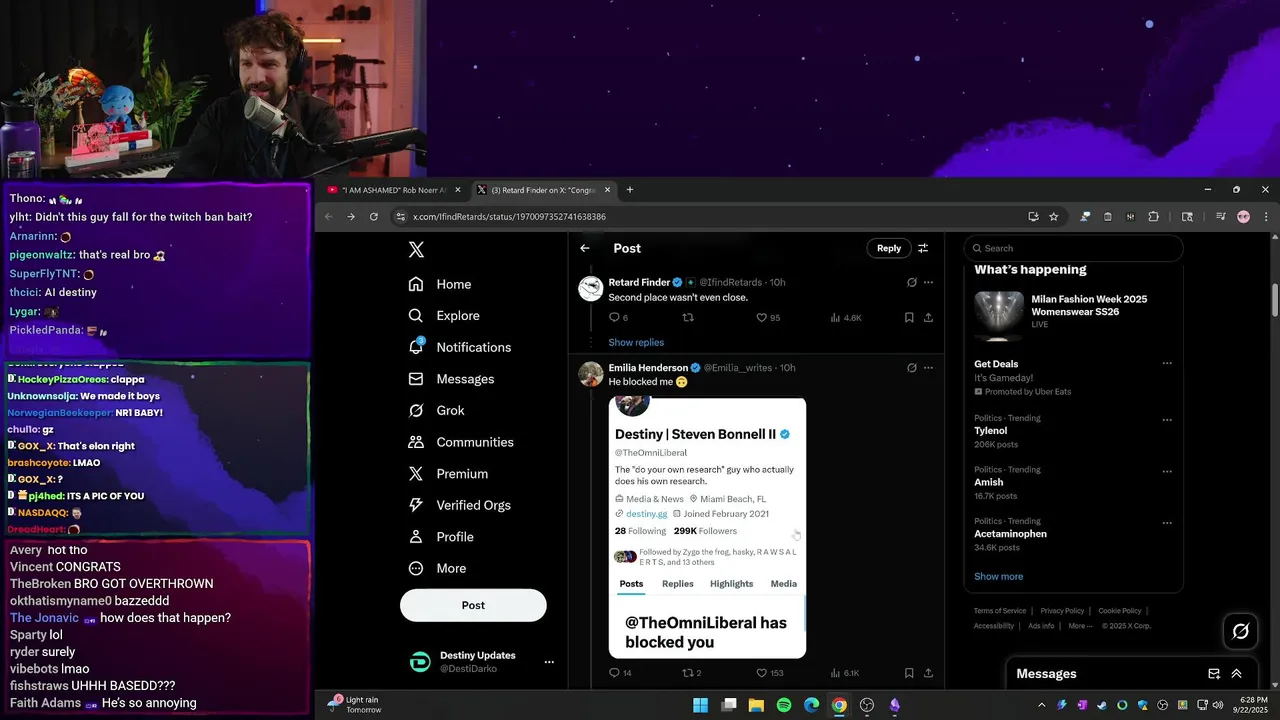The height and width of the screenshot is (720, 1280).
Task: Open the Privacy Policy footer link
Action: [x=1062, y=611]
